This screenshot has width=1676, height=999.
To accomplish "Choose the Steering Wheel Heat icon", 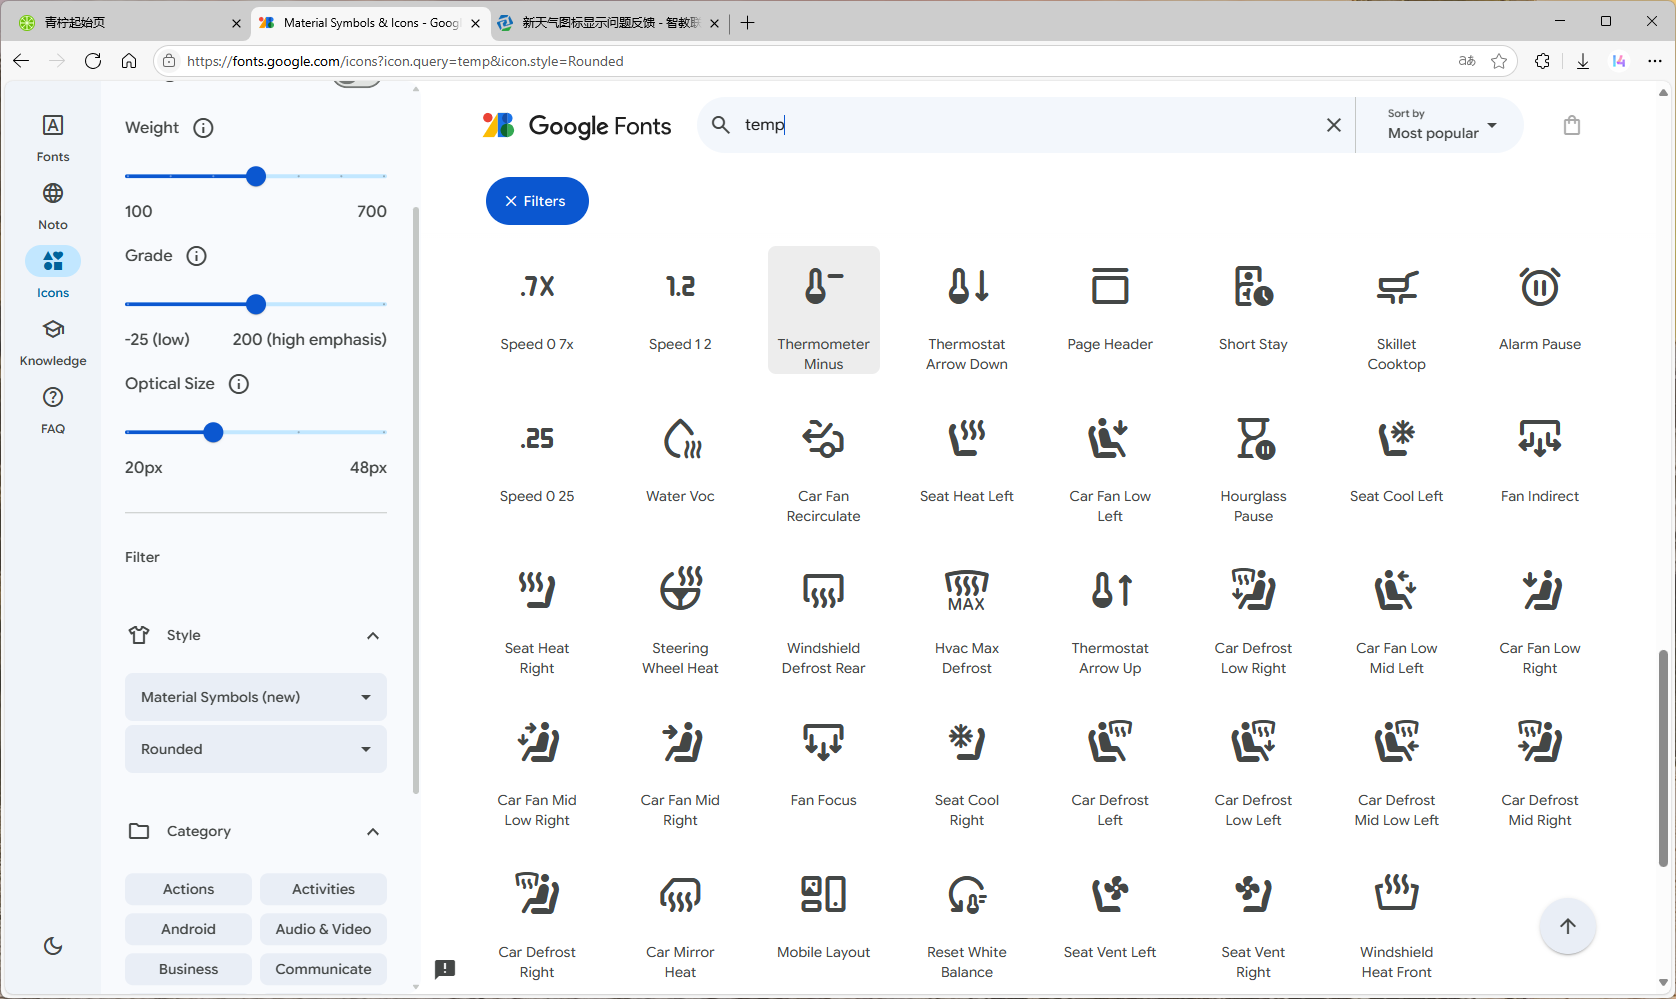I will tap(680, 614).
